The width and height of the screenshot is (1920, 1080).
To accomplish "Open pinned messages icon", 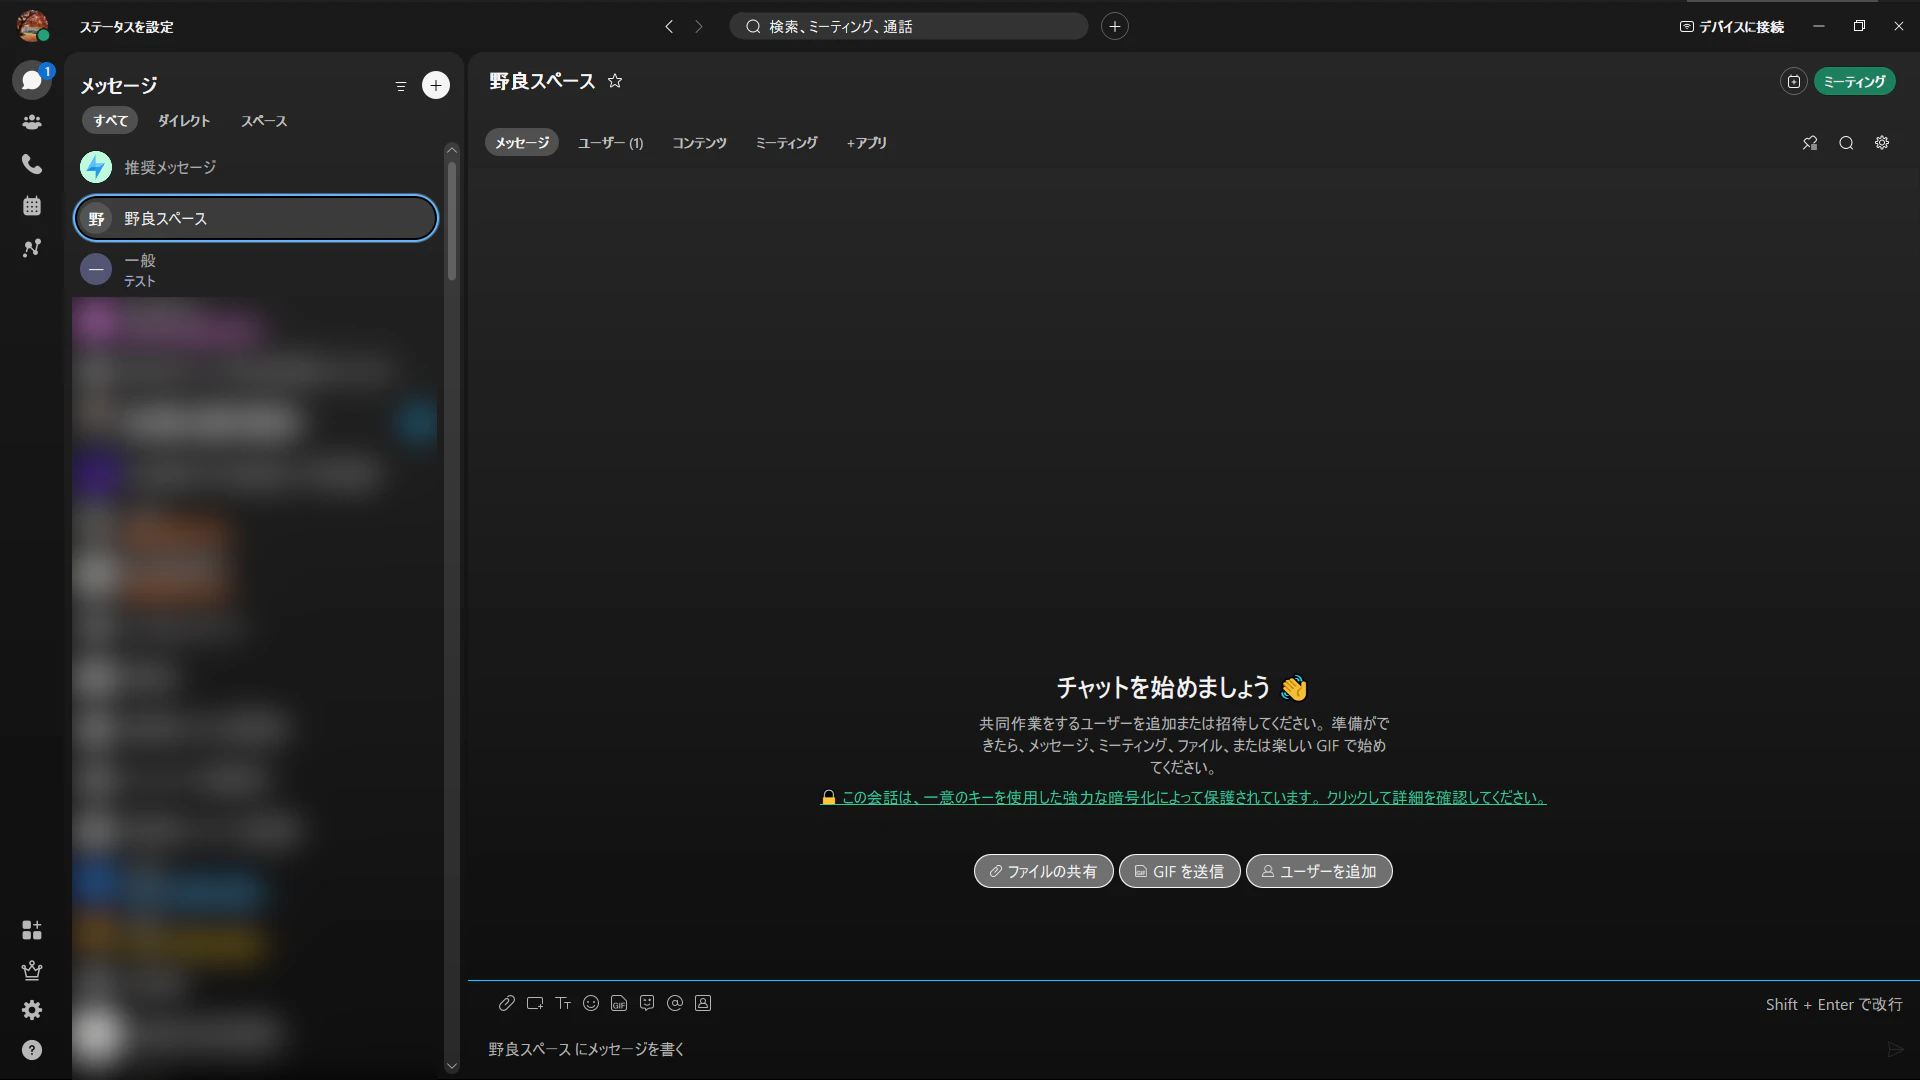I will (1810, 143).
